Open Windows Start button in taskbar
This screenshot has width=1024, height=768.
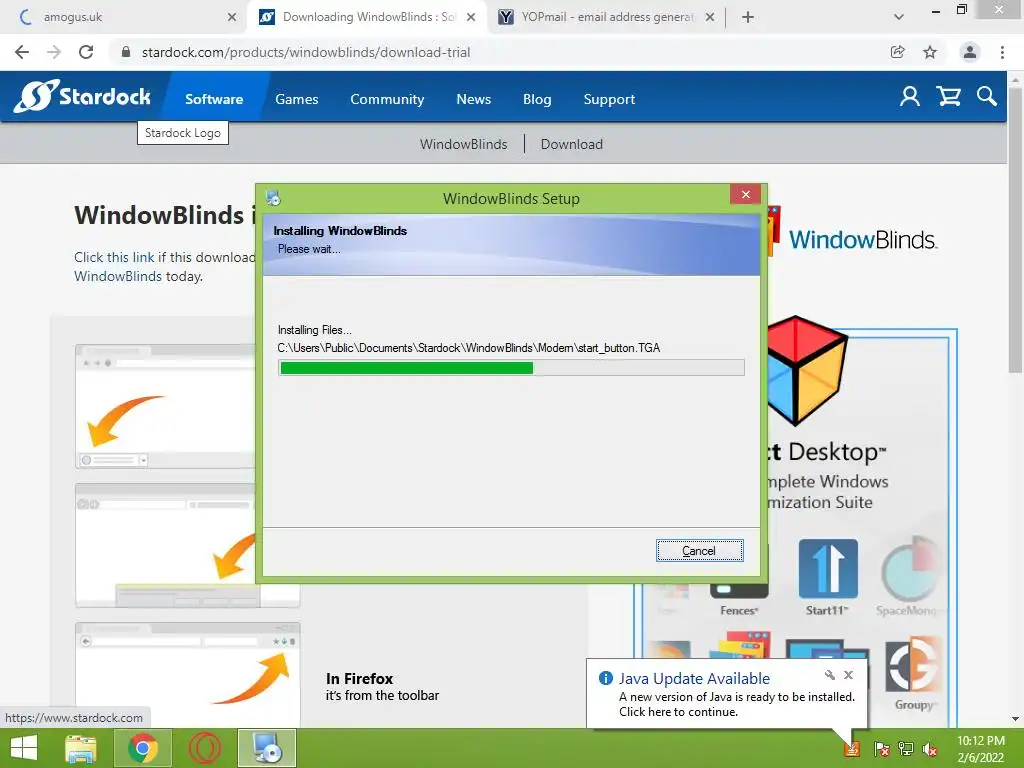24,748
